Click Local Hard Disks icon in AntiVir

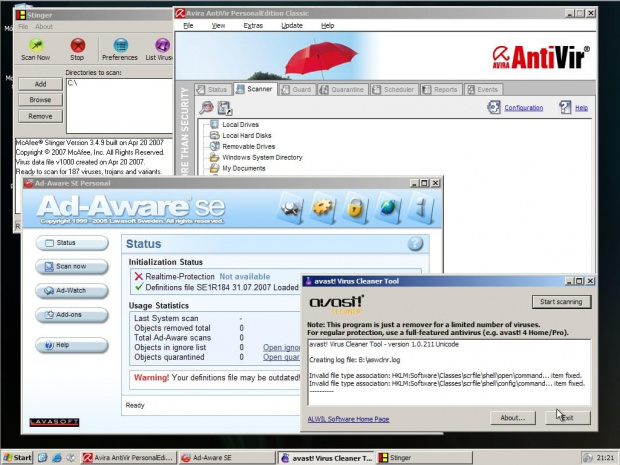tap(214, 135)
